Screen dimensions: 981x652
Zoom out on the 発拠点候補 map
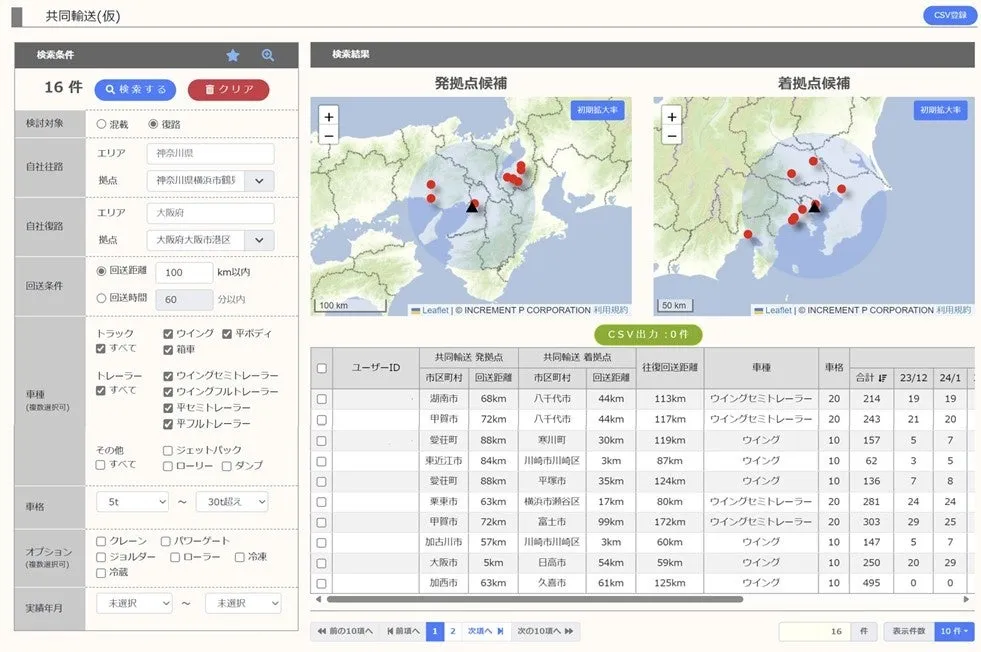coord(329,136)
